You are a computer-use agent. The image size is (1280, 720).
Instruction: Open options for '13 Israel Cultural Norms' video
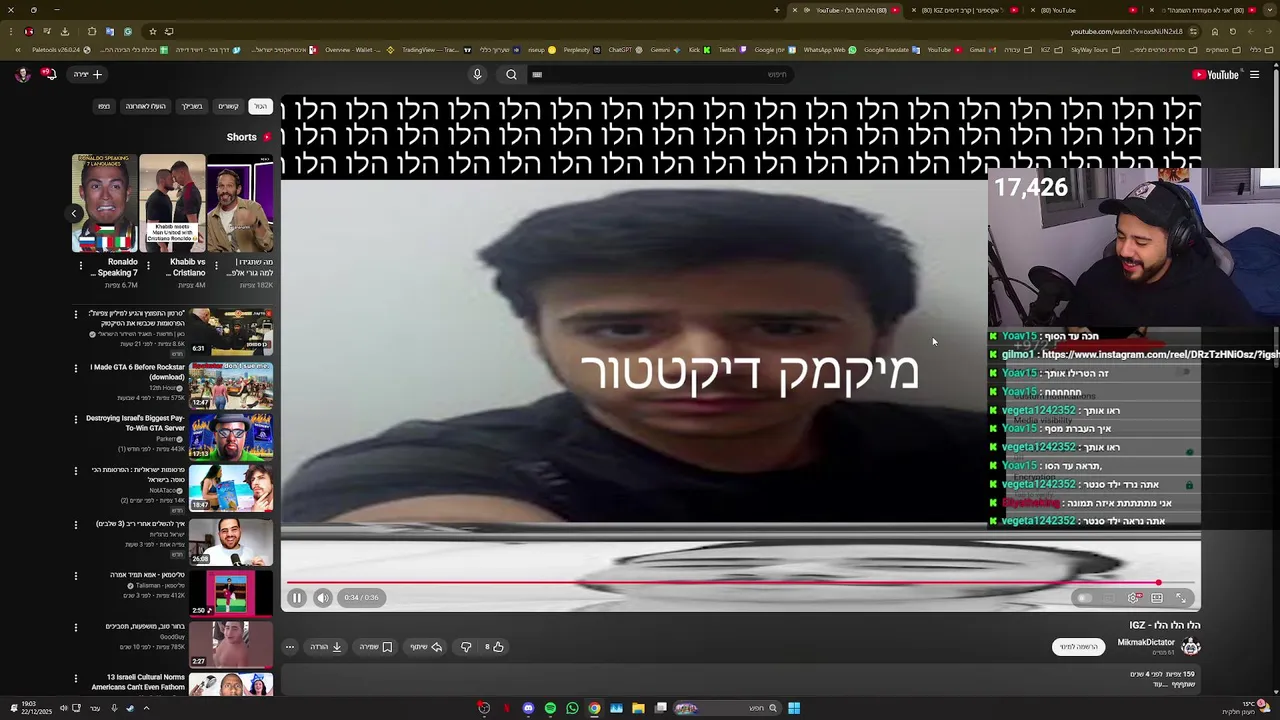click(x=75, y=679)
